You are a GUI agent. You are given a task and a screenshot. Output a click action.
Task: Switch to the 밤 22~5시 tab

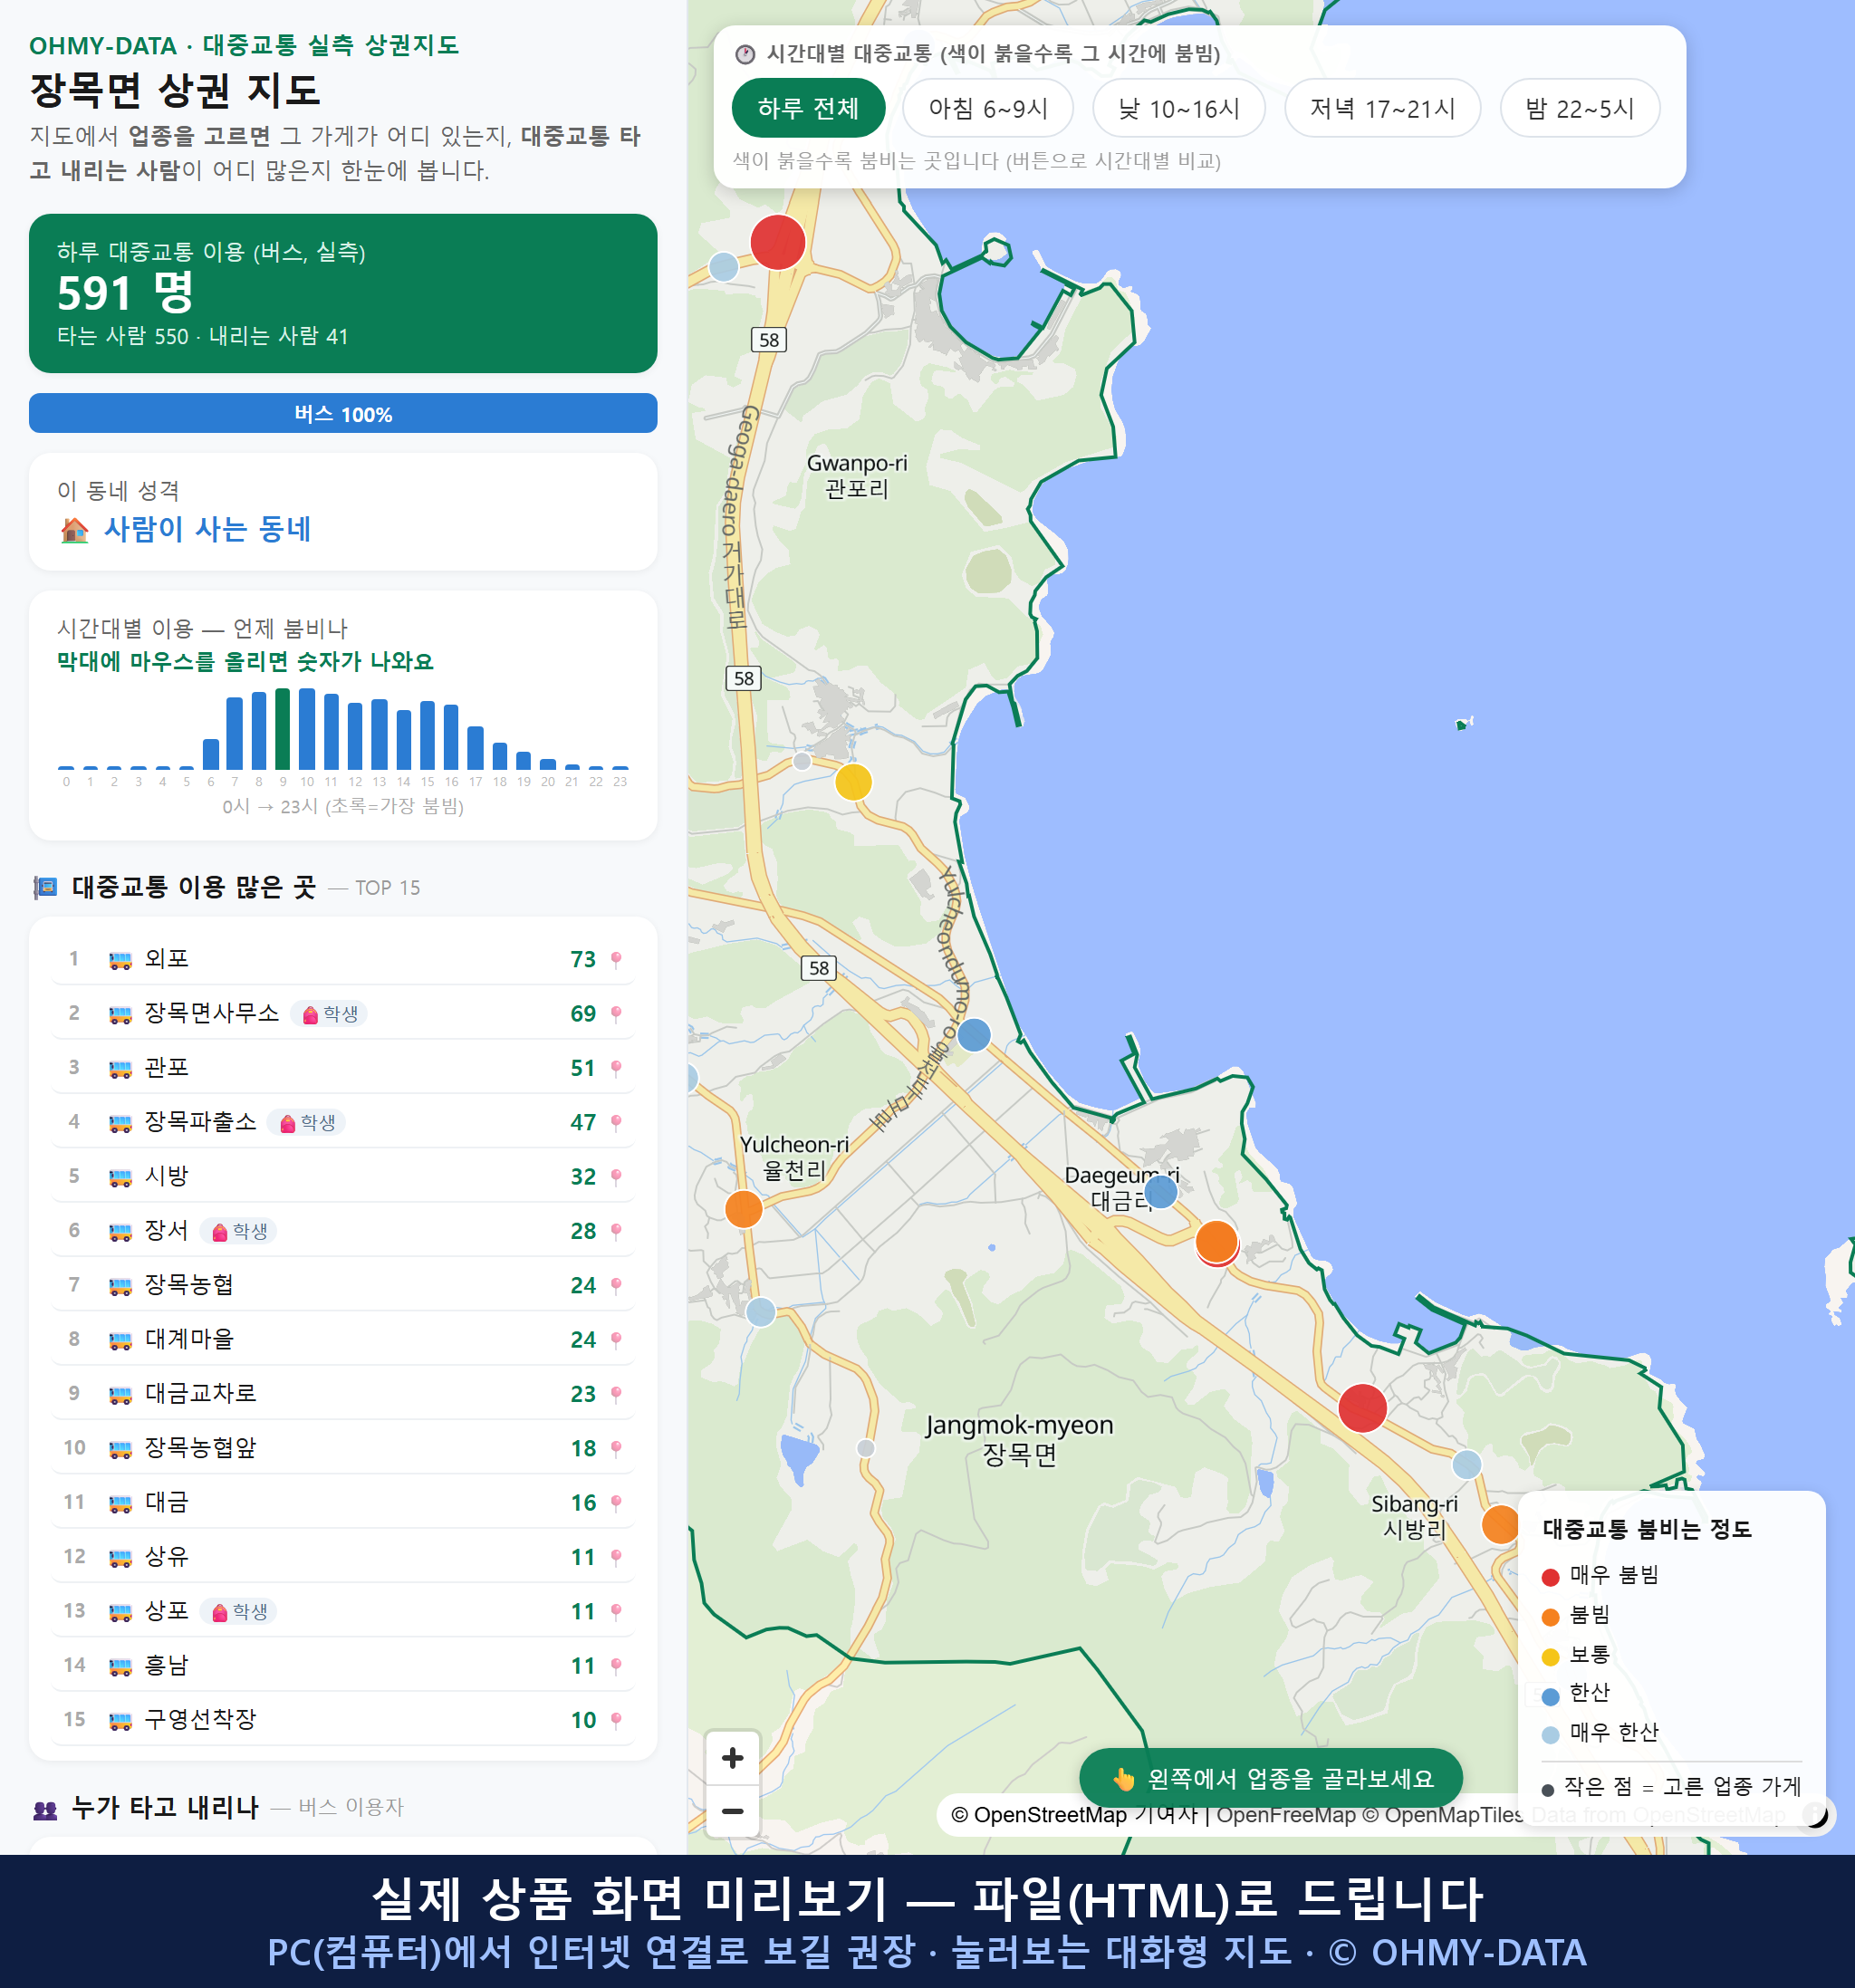tap(1580, 108)
